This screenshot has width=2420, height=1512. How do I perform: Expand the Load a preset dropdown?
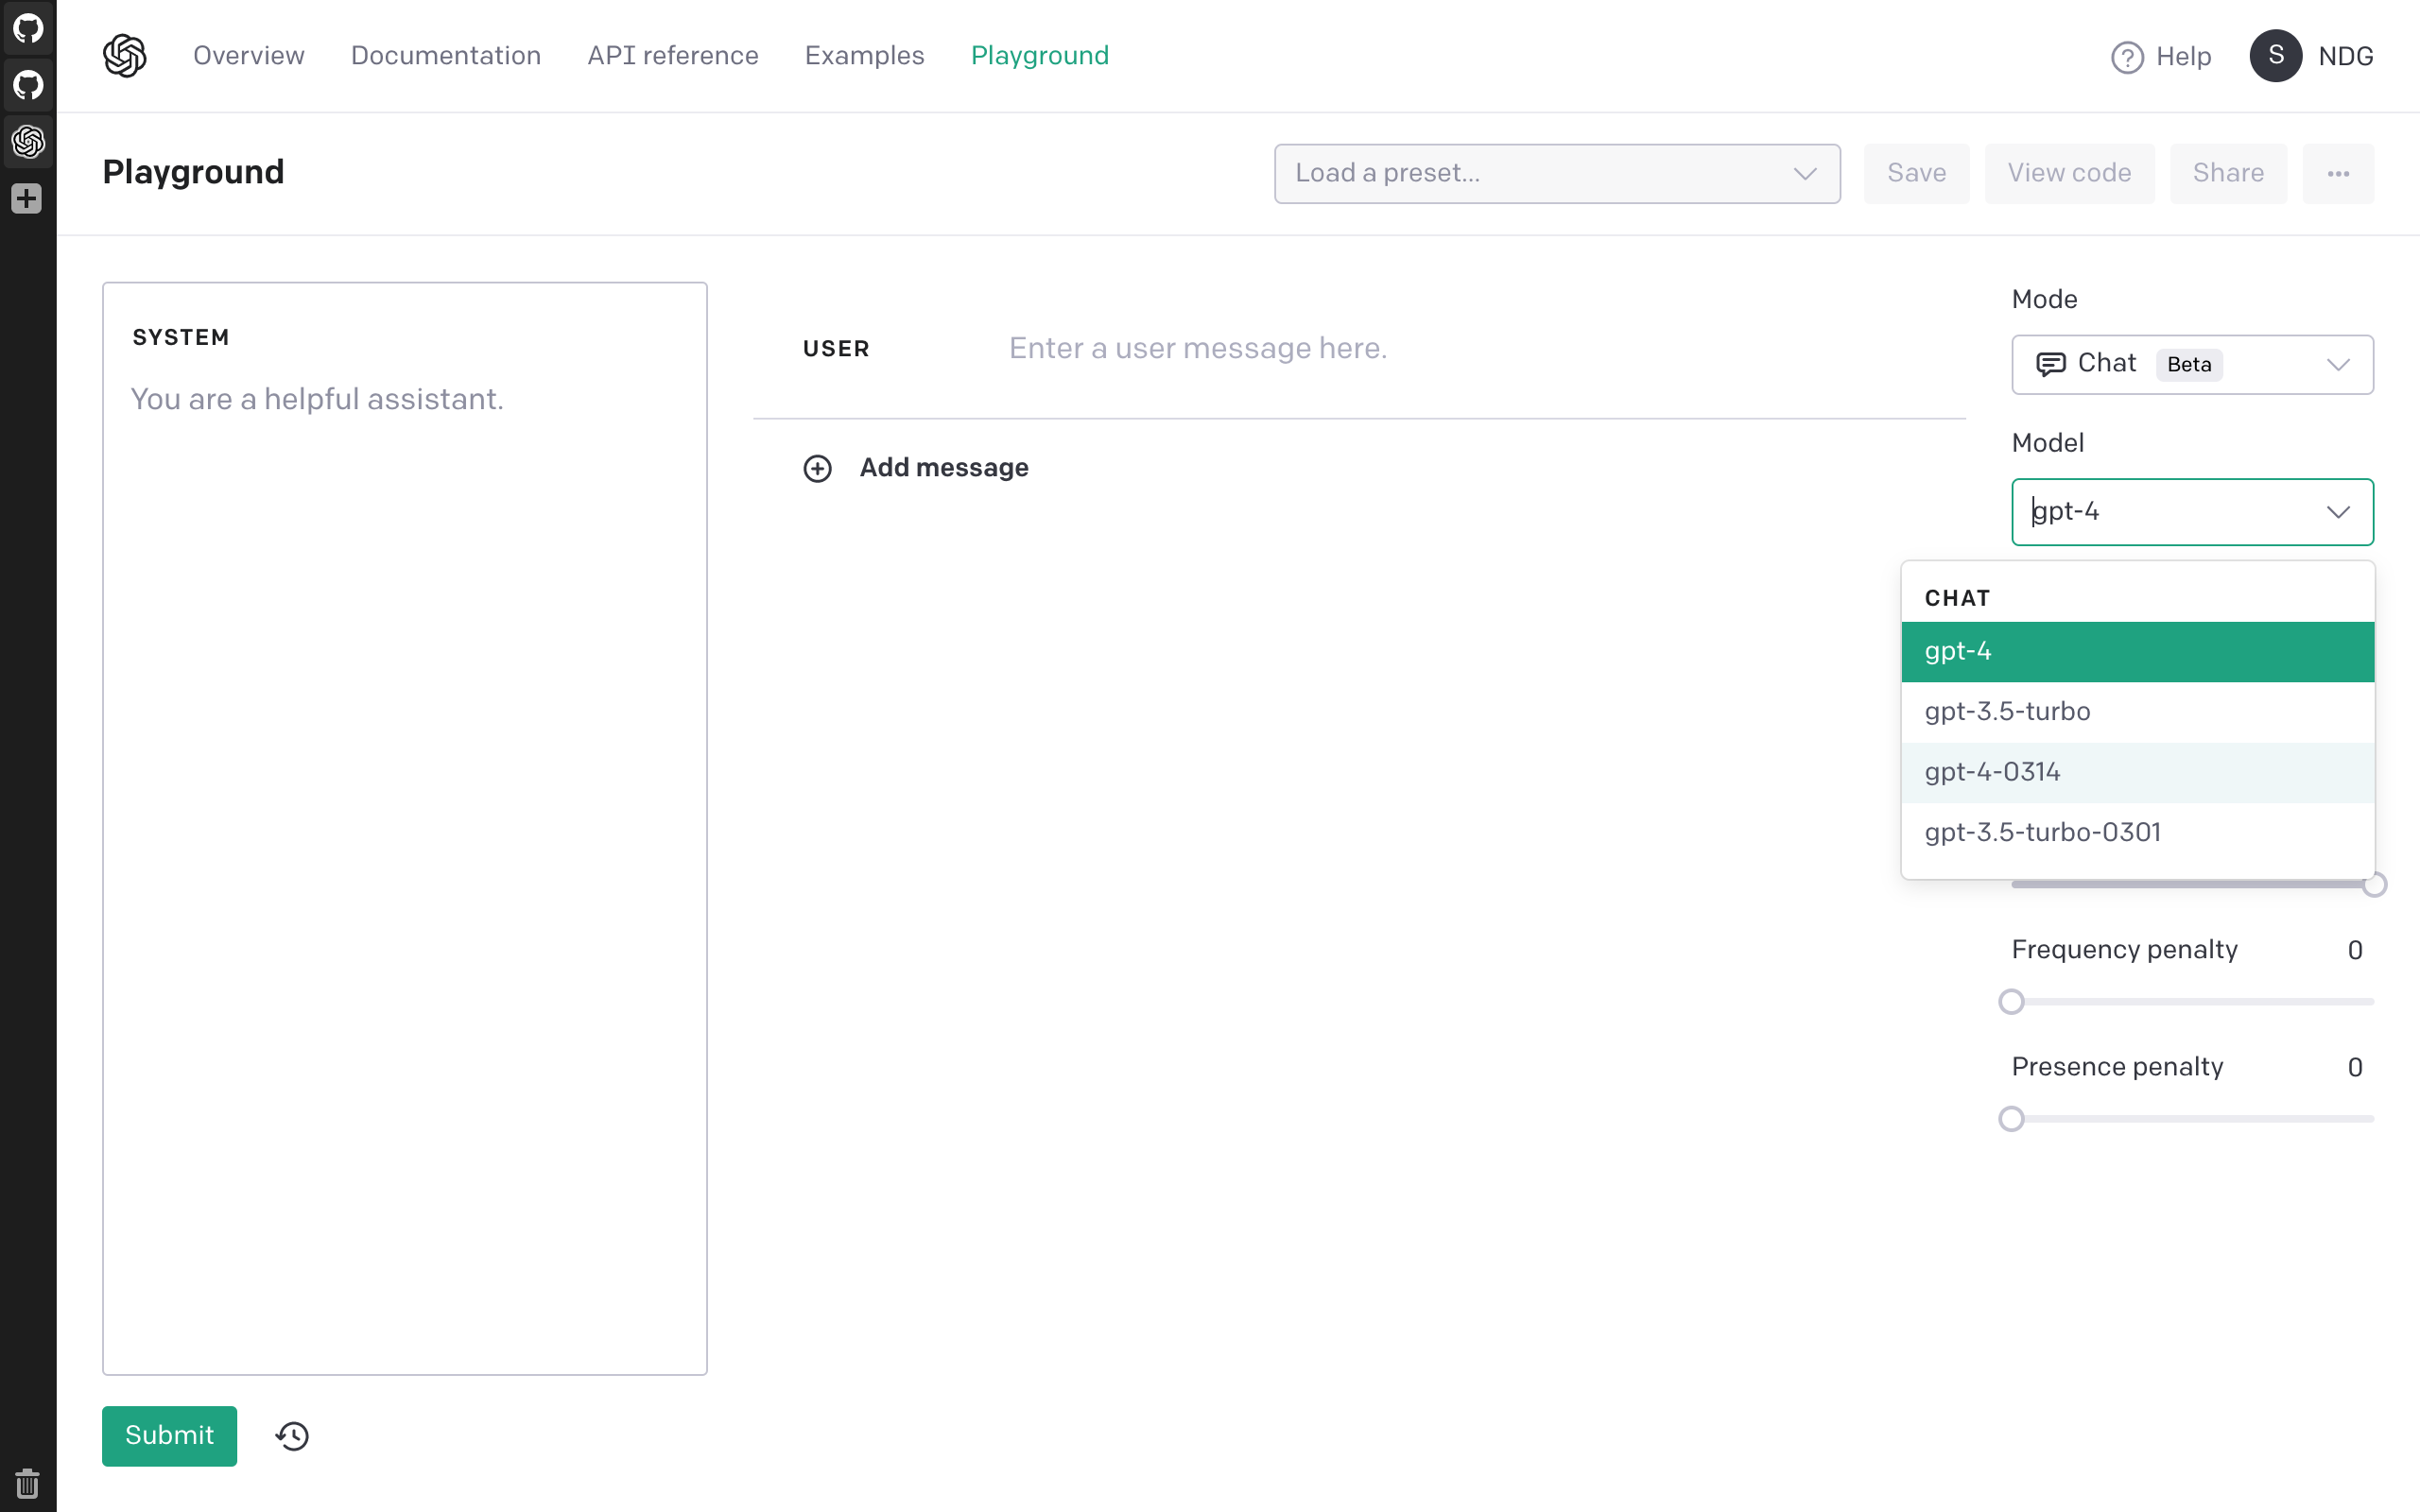click(1556, 173)
